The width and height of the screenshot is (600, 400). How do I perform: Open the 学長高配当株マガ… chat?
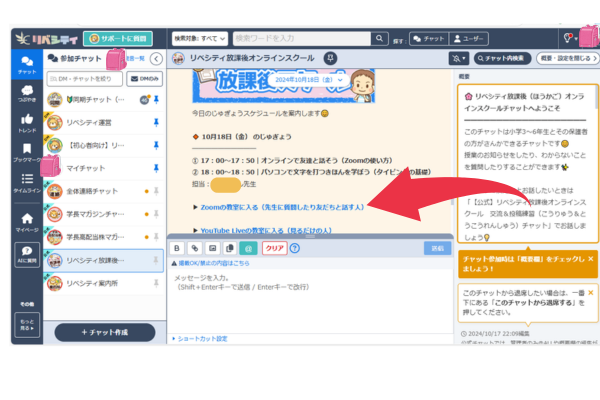pyautogui.click(x=94, y=237)
